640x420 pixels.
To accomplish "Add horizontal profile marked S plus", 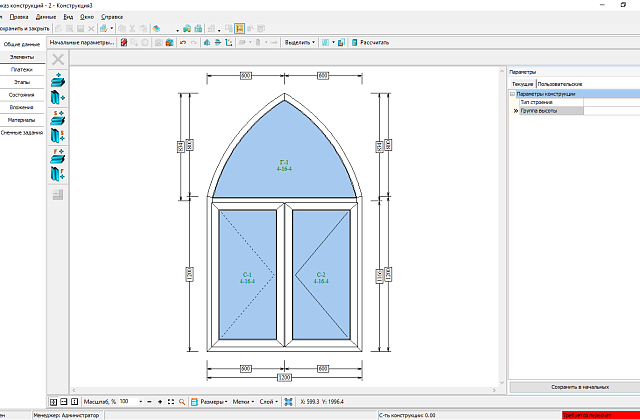I will coord(58,118).
